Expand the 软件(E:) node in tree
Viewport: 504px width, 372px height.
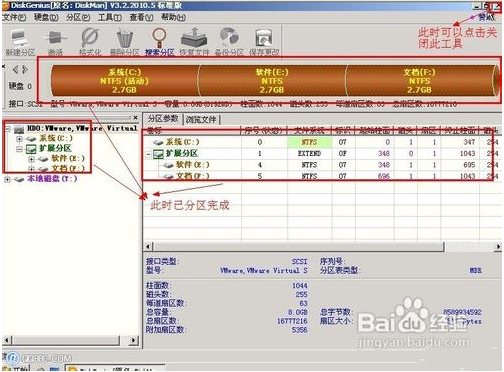[x=31, y=159]
